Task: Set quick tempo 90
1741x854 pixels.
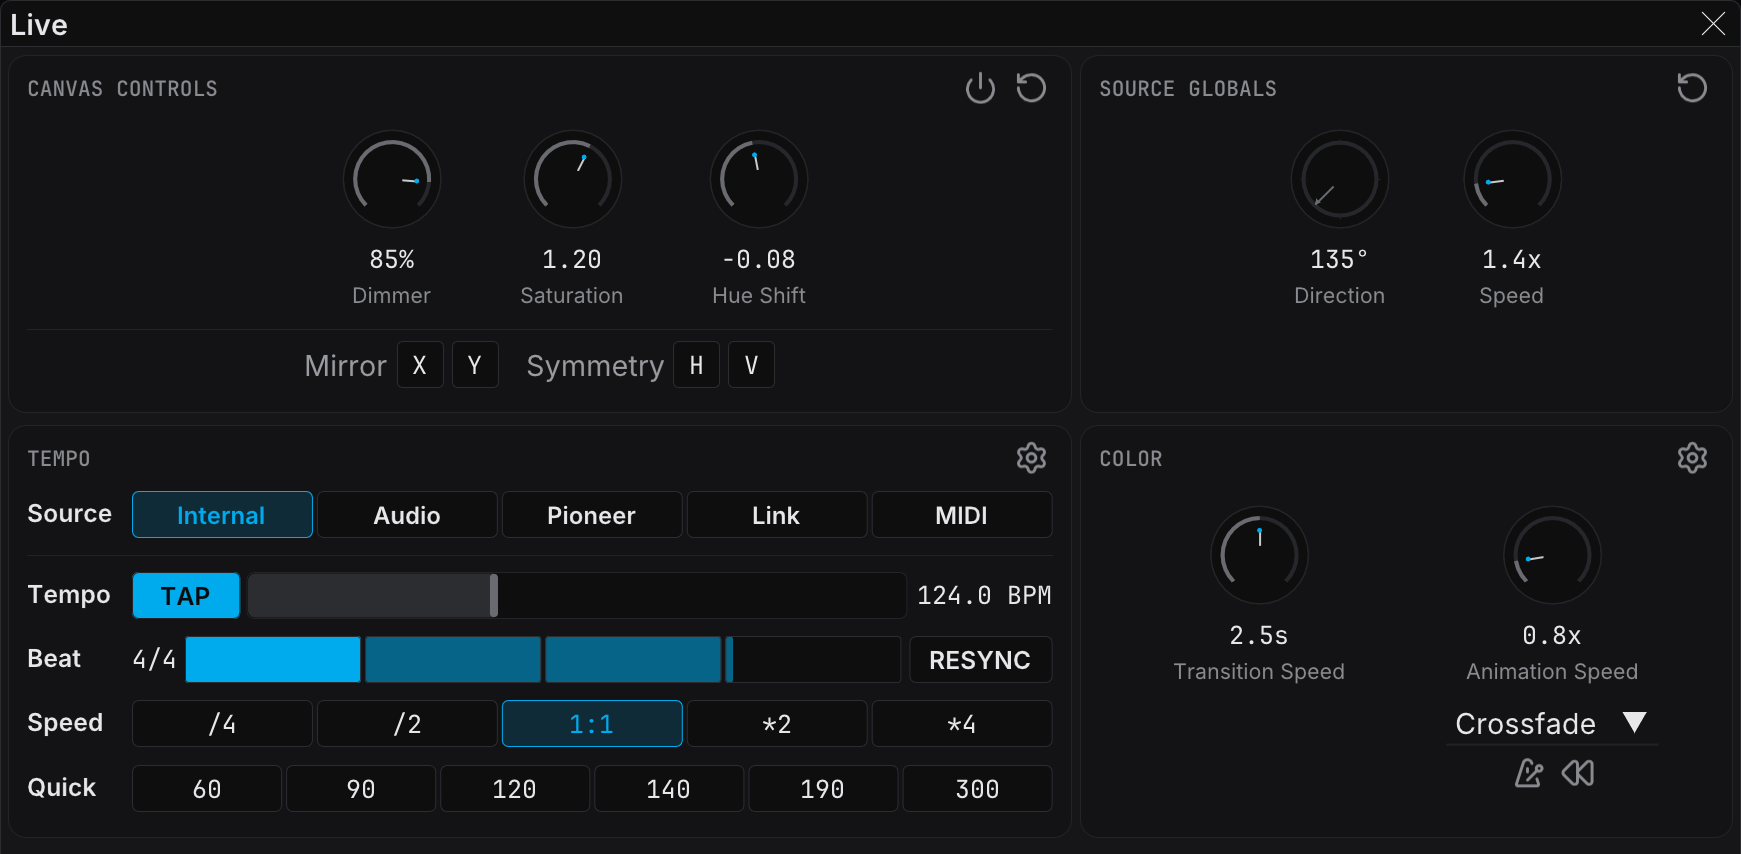Action: pyautogui.click(x=361, y=789)
